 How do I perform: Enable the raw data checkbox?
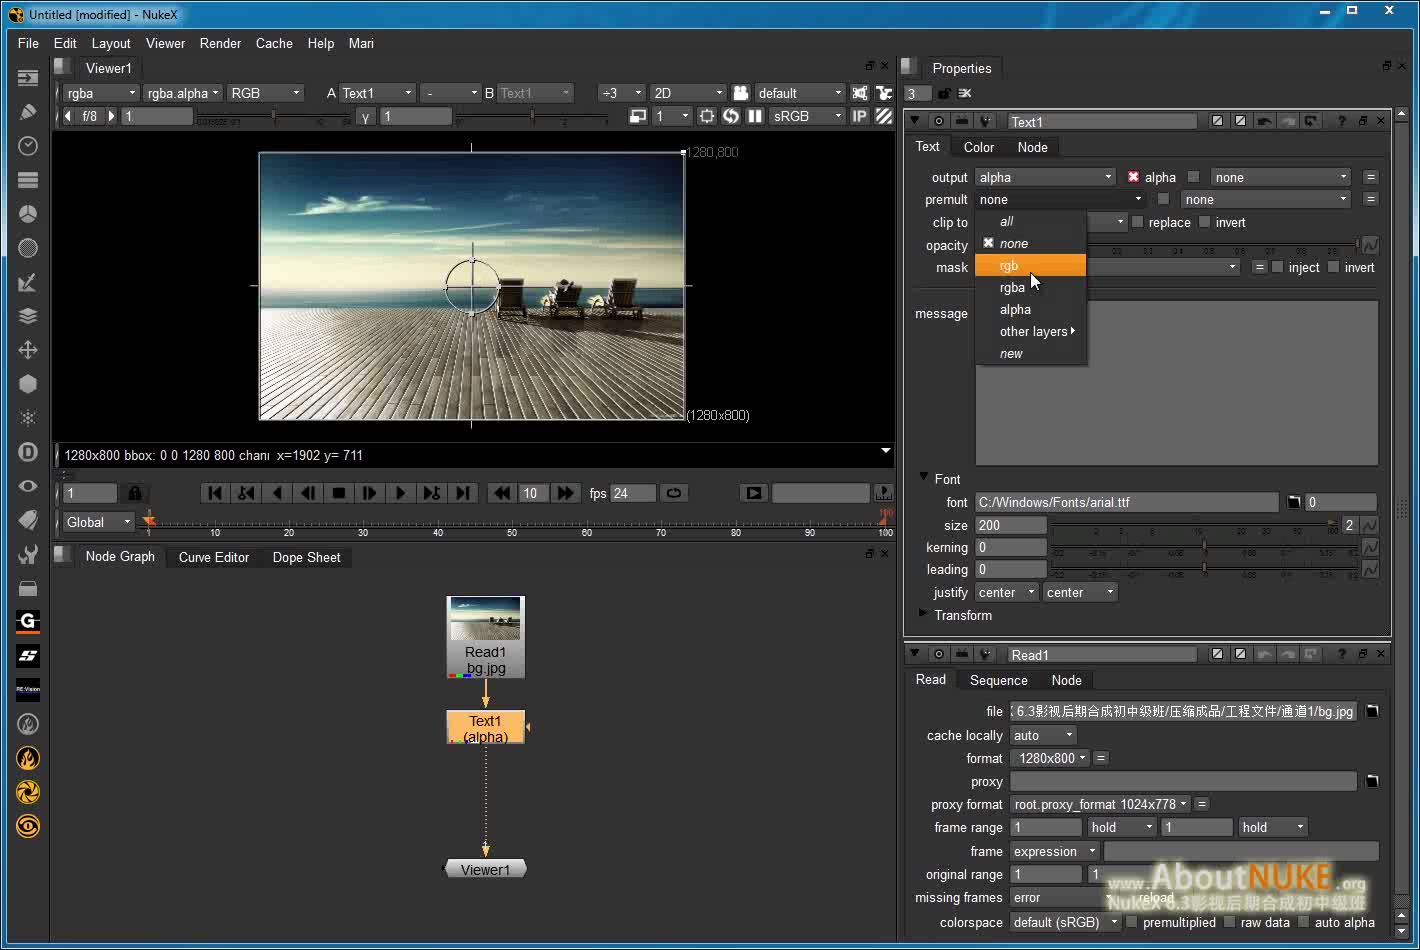tap(1229, 922)
